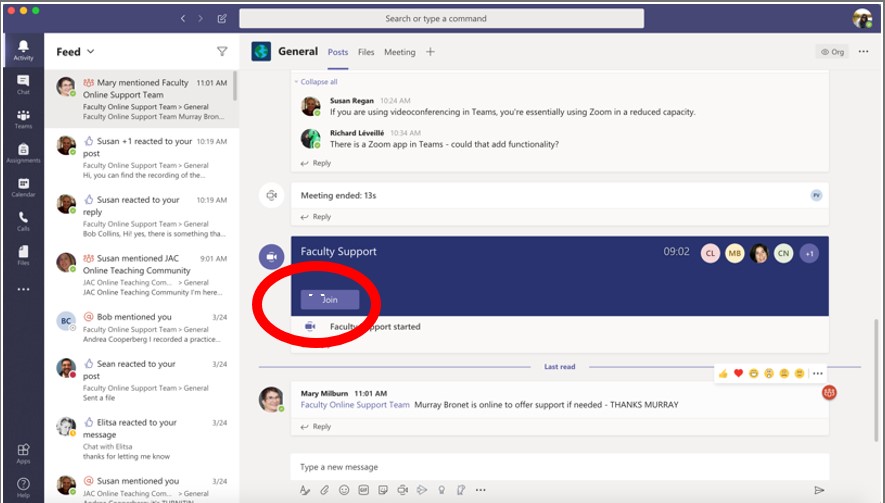The image size is (885, 503).
Task: Open Files from the left rail
Action: coord(23,255)
